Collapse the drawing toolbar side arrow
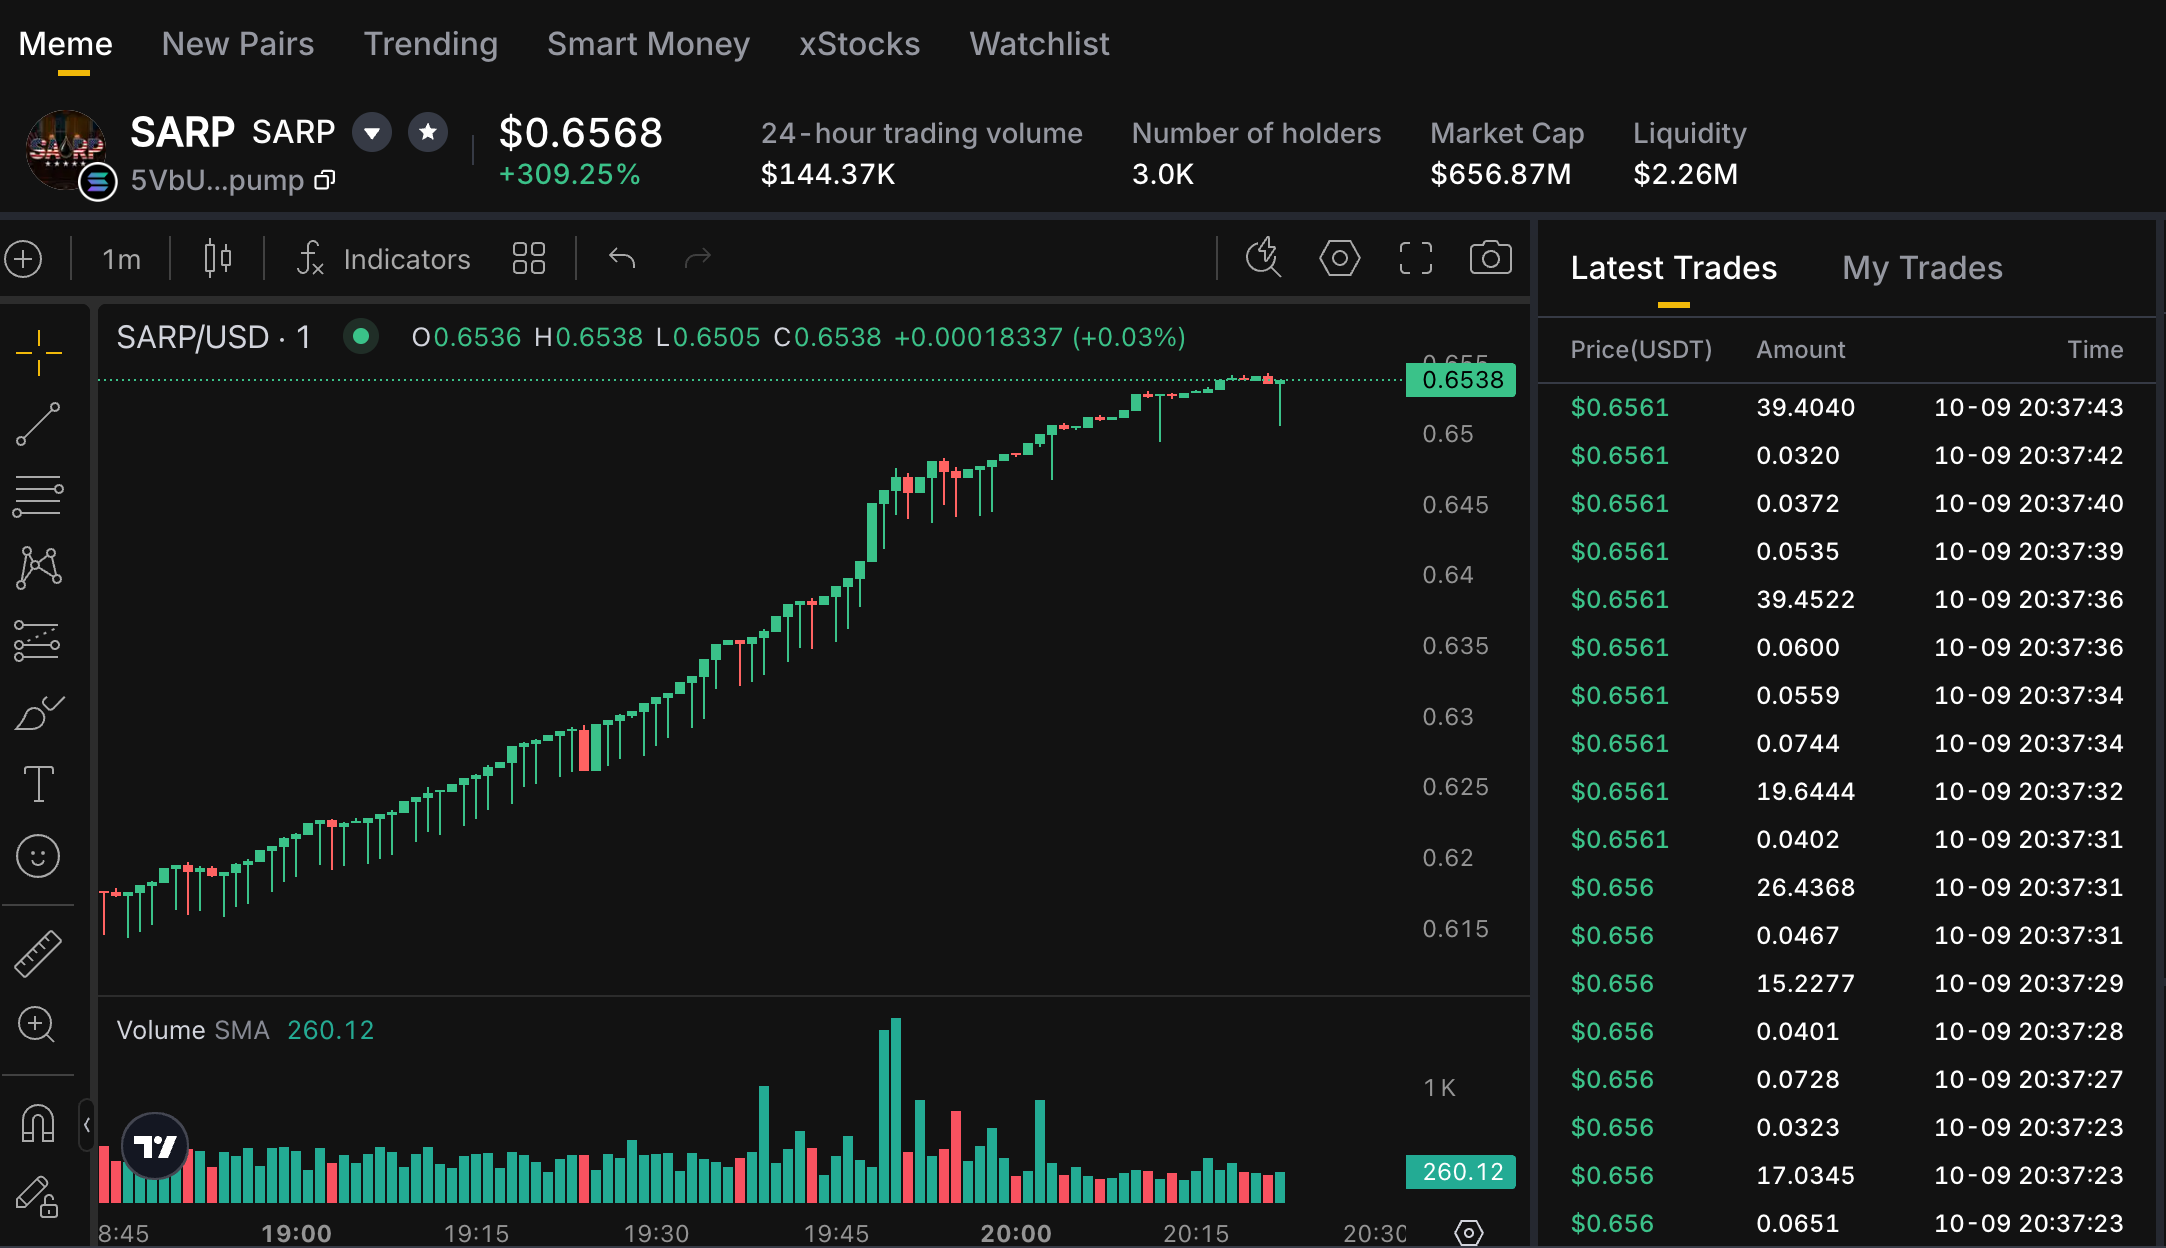This screenshot has height=1248, width=2166. click(x=87, y=1125)
